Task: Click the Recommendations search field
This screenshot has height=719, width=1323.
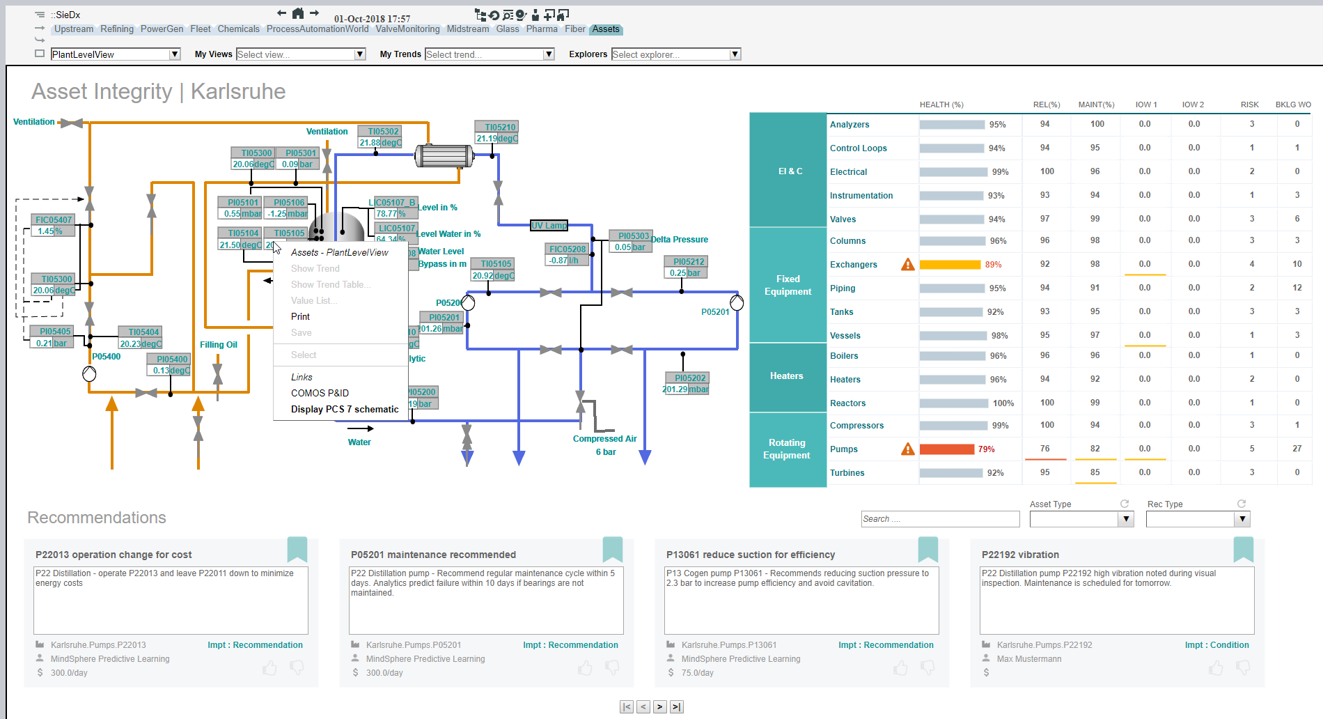Action: pos(940,518)
